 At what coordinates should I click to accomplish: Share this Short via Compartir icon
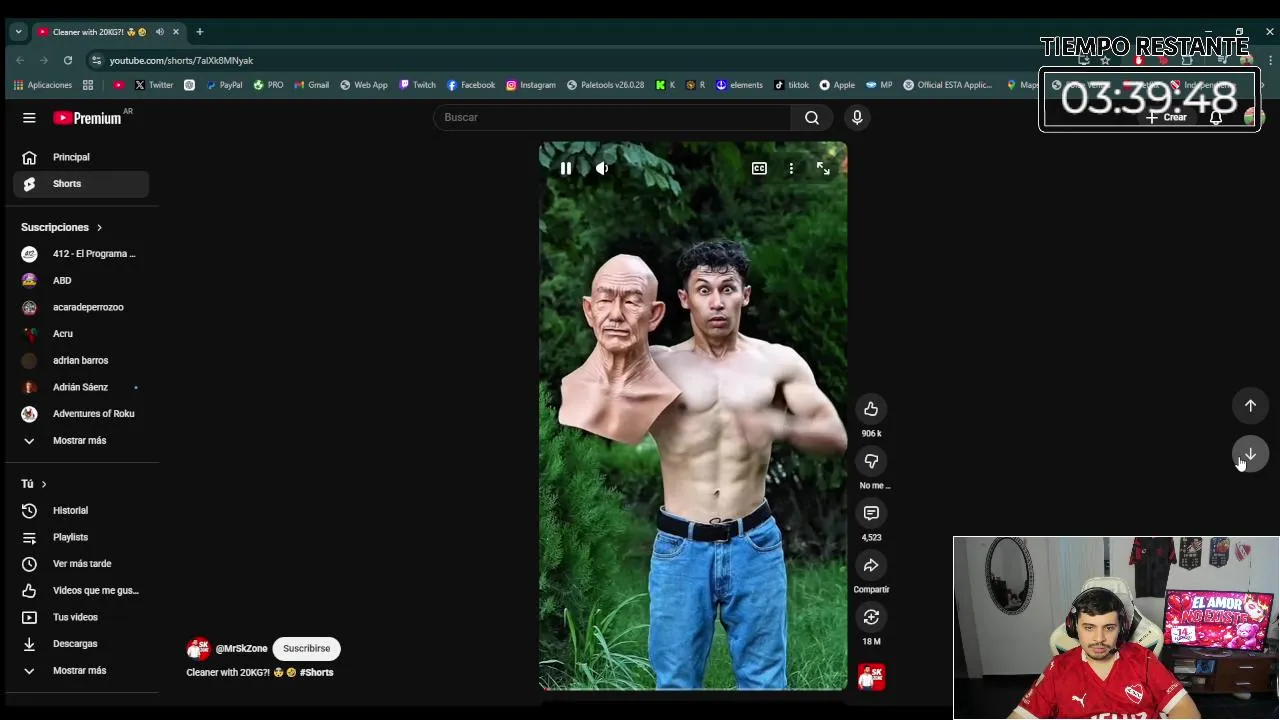tap(871, 565)
